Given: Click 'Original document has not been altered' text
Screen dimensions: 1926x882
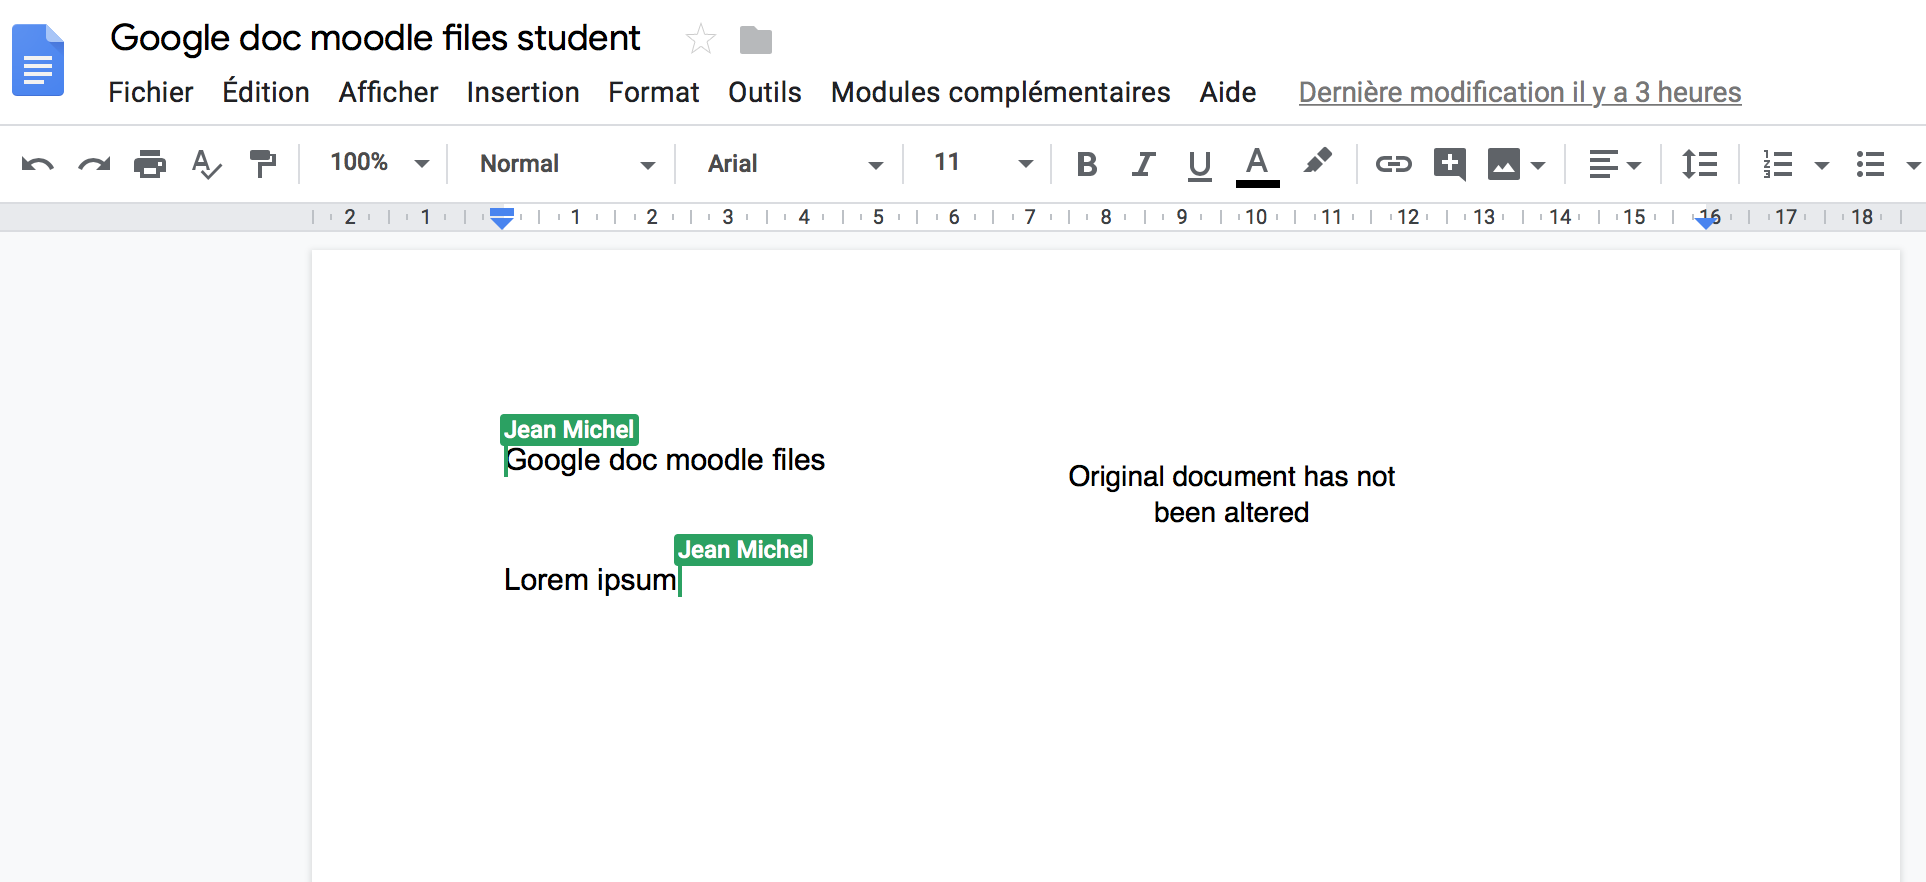Looking at the screenshot, I should pos(1231,494).
